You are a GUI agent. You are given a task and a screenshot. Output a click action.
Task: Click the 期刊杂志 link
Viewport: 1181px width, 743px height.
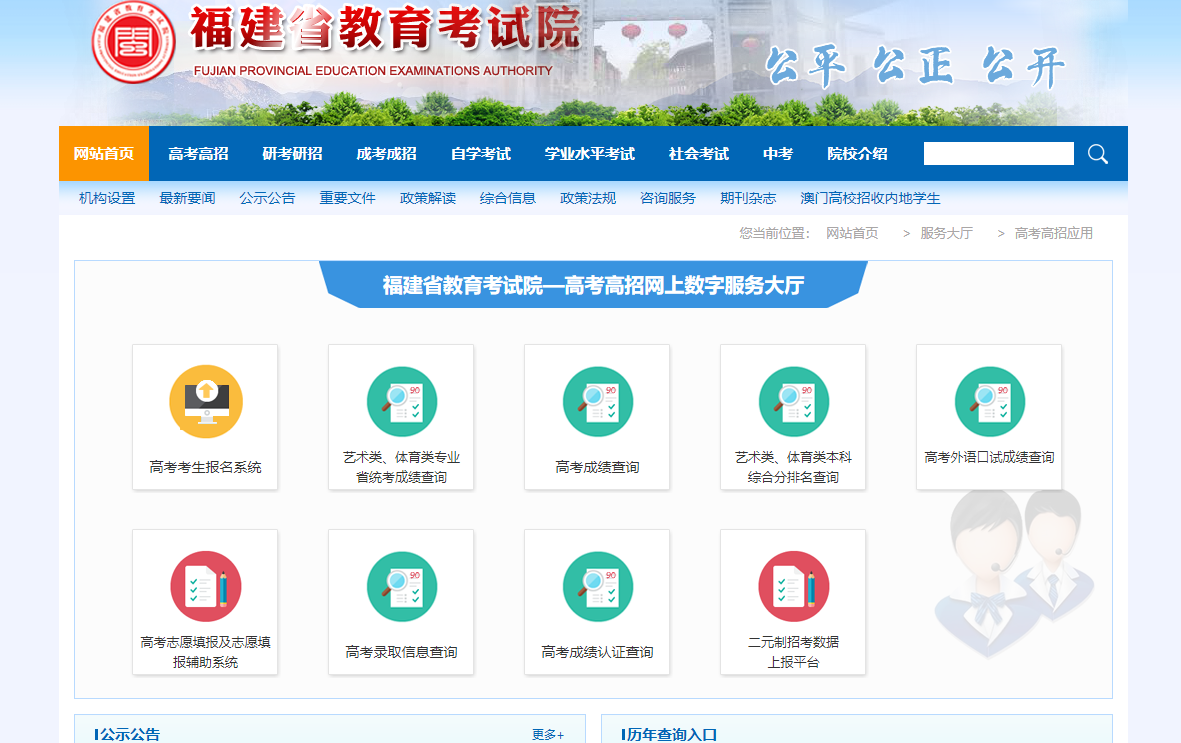(748, 198)
